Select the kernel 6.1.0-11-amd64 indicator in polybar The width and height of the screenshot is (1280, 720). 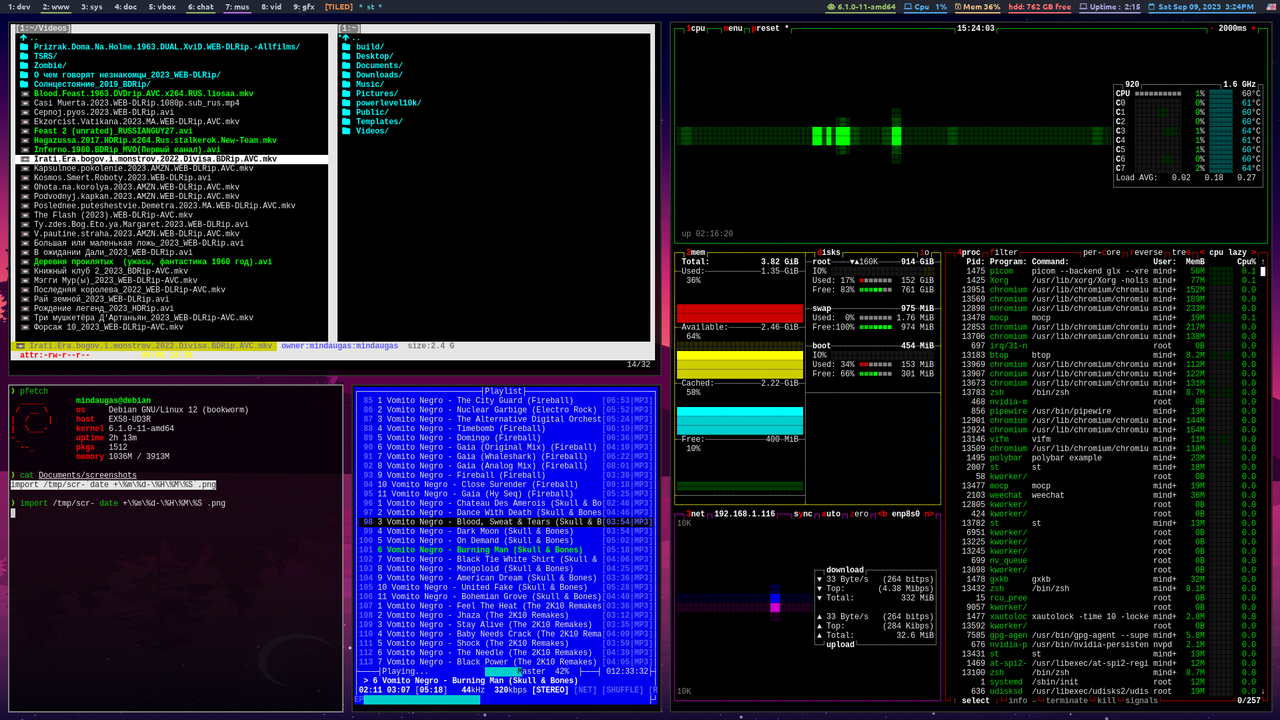tap(859, 6)
